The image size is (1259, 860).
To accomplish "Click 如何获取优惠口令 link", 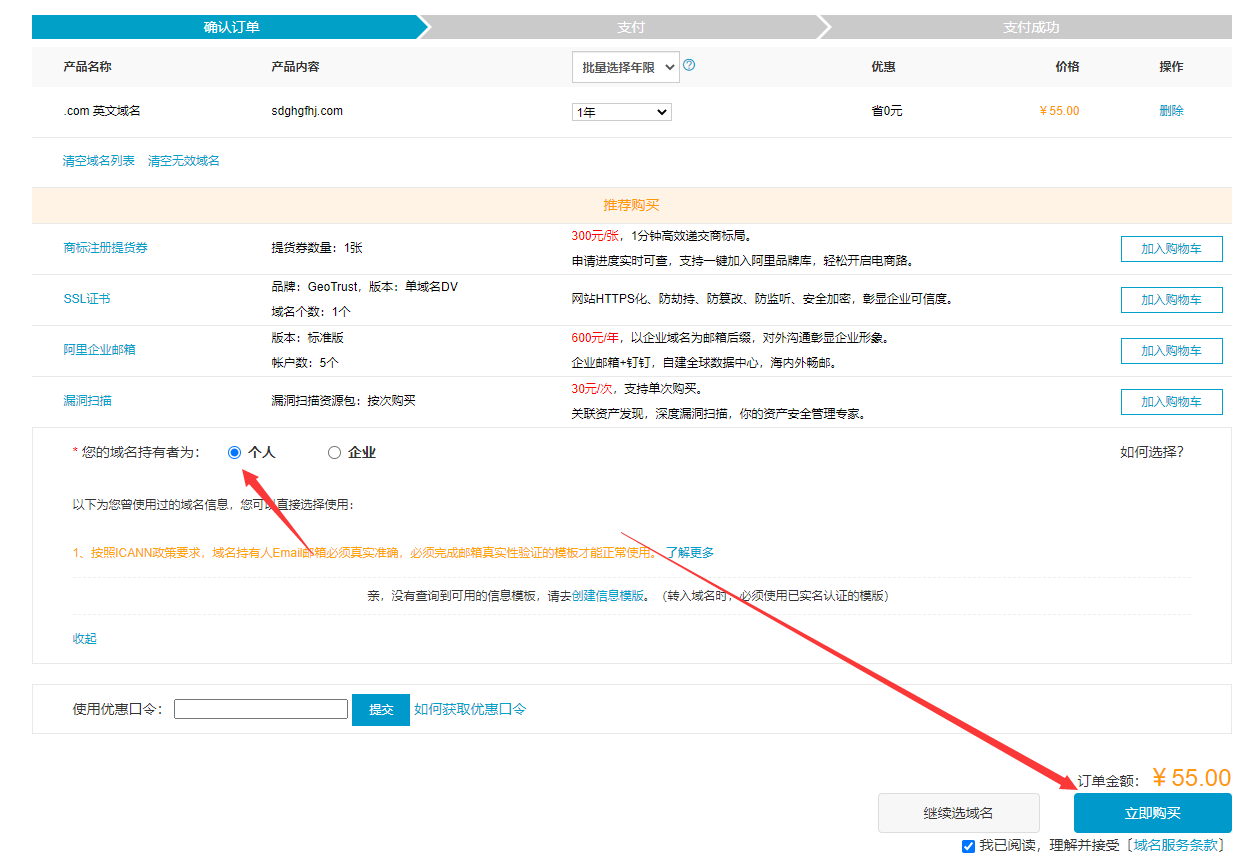I will click(470, 708).
